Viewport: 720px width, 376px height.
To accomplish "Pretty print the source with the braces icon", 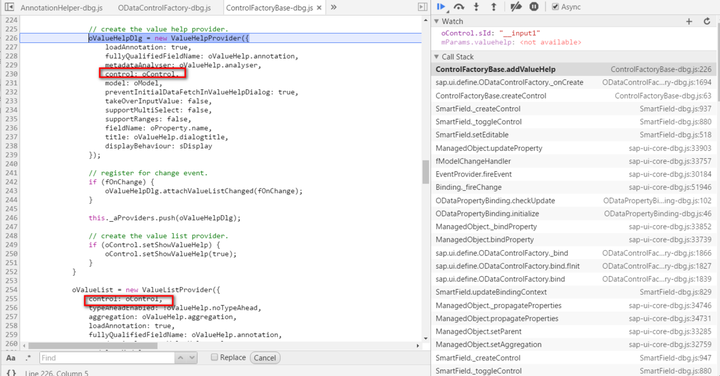I will [x=11, y=372].
